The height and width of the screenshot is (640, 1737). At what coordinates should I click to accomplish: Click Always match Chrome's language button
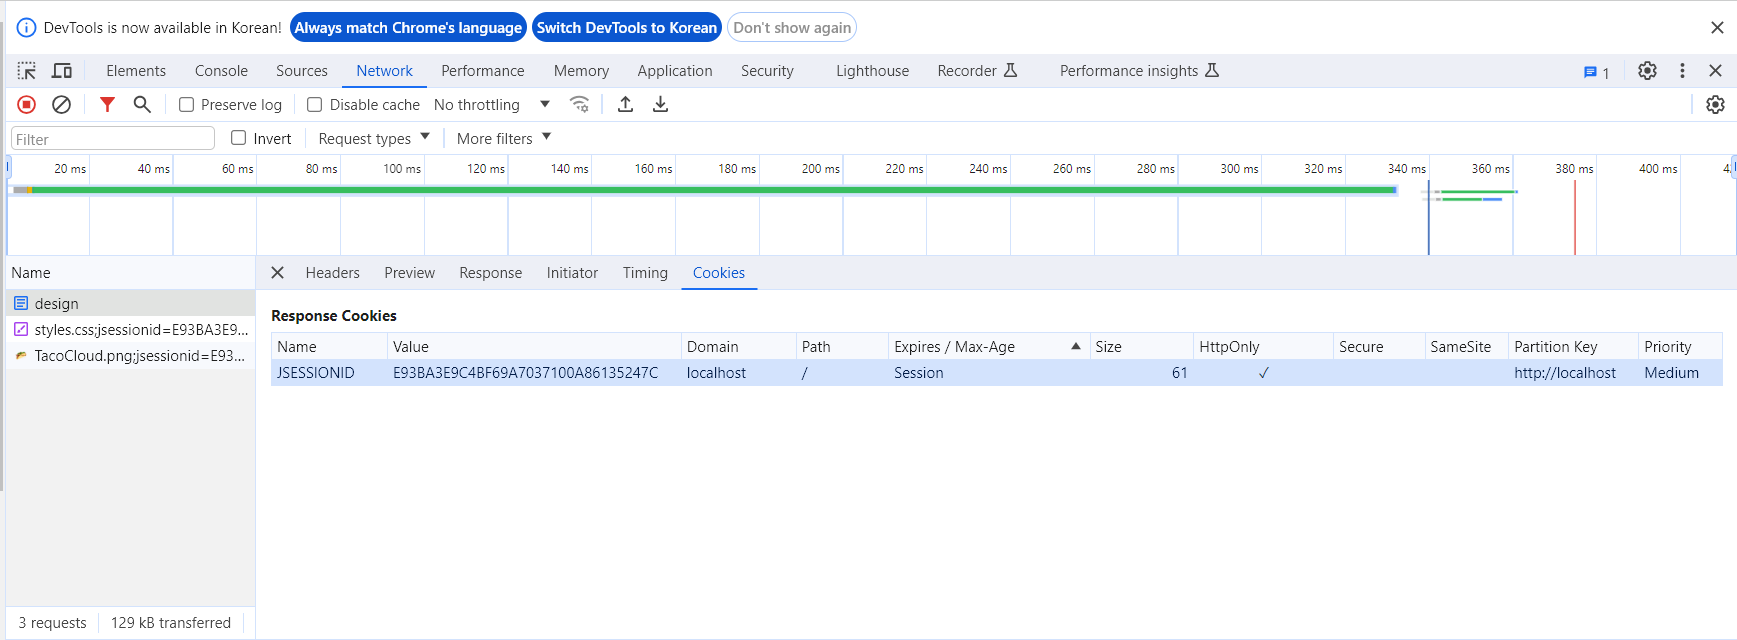(x=408, y=28)
